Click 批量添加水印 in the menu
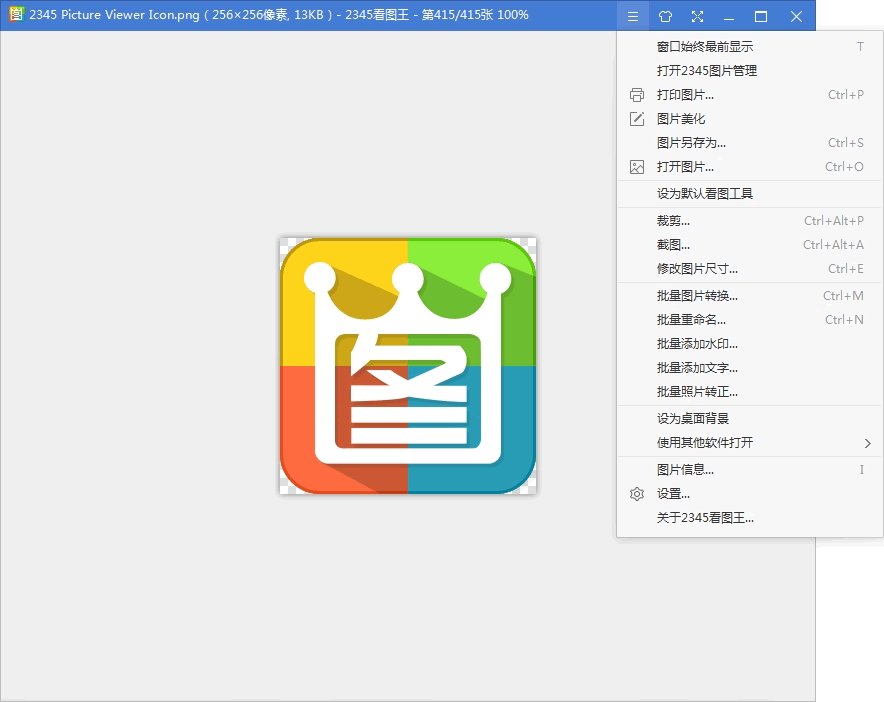884x702 pixels. pos(697,344)
